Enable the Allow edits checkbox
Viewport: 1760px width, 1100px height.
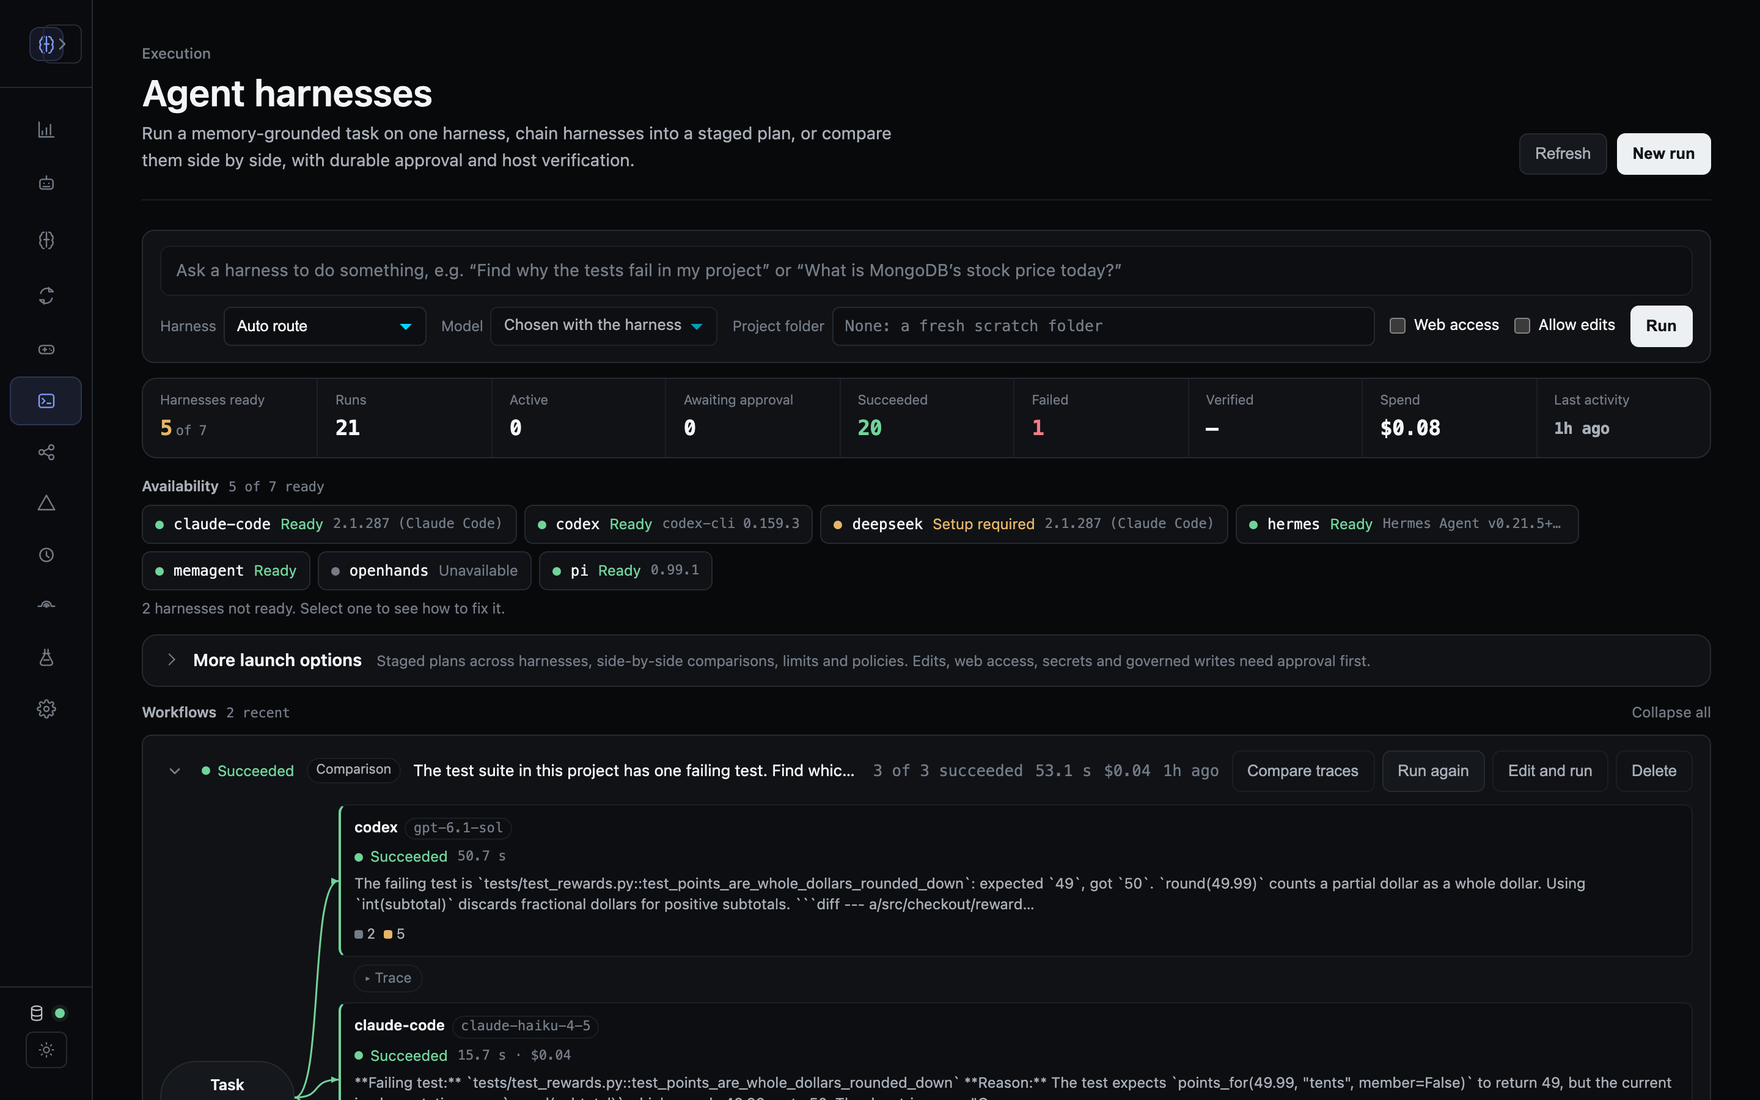click(1522, 325)
